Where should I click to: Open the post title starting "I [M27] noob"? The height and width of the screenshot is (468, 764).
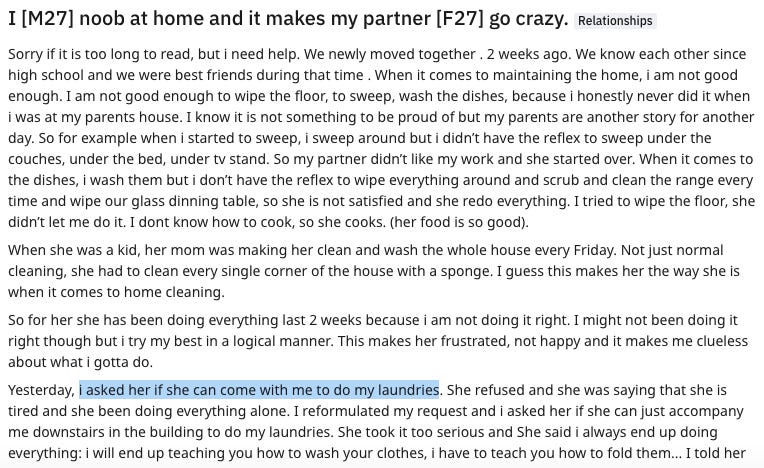[288, 19]
